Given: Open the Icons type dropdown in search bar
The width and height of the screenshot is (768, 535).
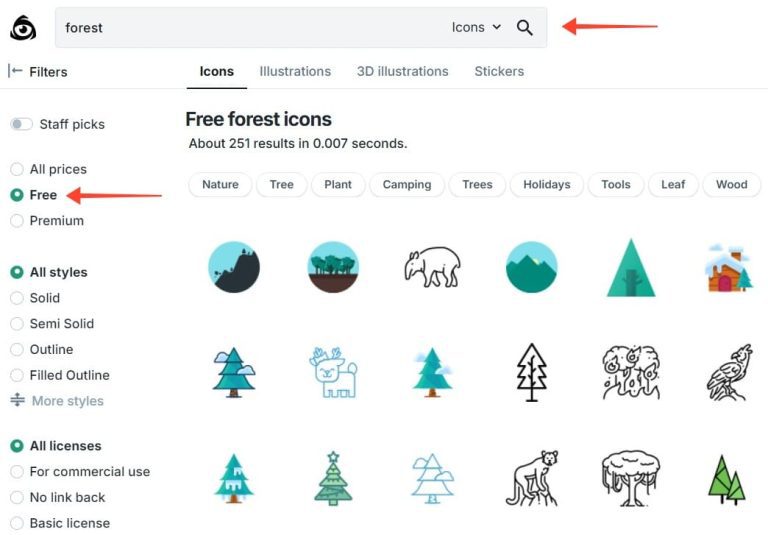Looking at the screenshot, I should (x=476, y=28).
